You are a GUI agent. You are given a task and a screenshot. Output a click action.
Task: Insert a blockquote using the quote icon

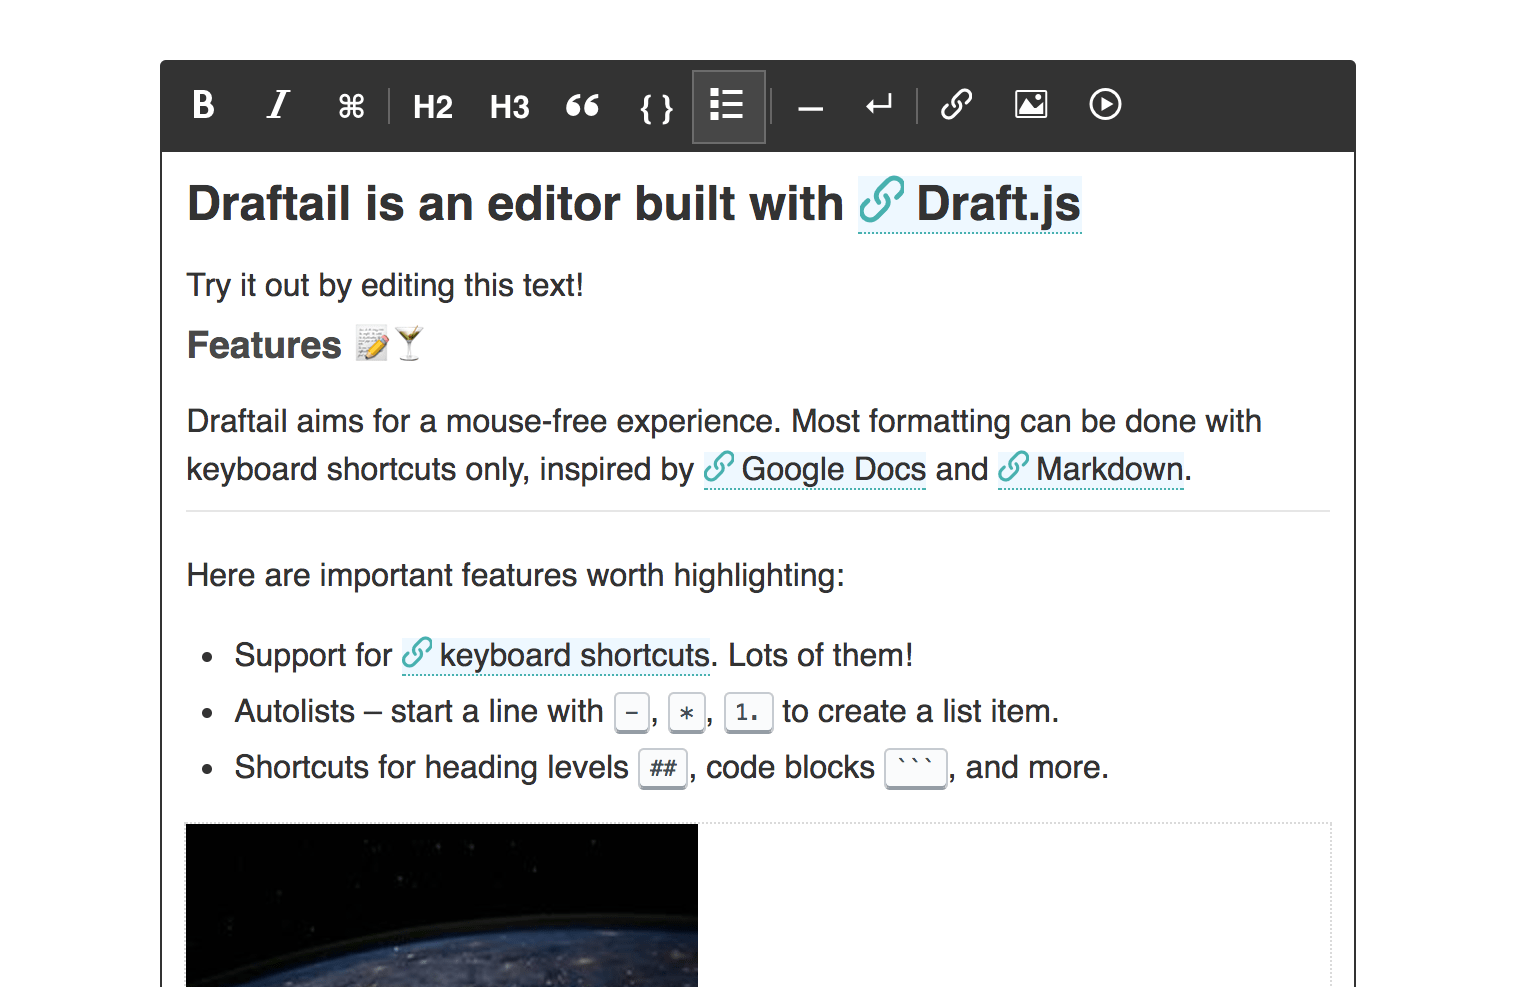click(582, 105)
